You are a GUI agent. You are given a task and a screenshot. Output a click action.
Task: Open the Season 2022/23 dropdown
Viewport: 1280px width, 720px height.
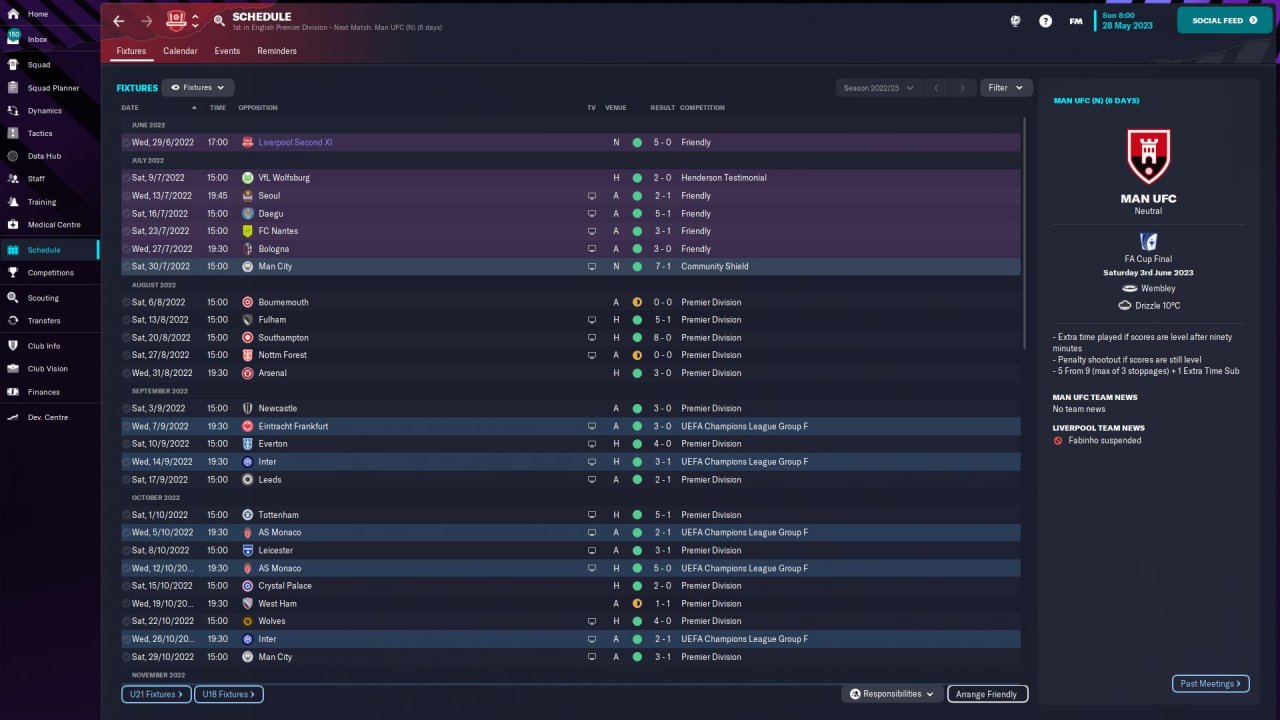click(x=879, y=88)
